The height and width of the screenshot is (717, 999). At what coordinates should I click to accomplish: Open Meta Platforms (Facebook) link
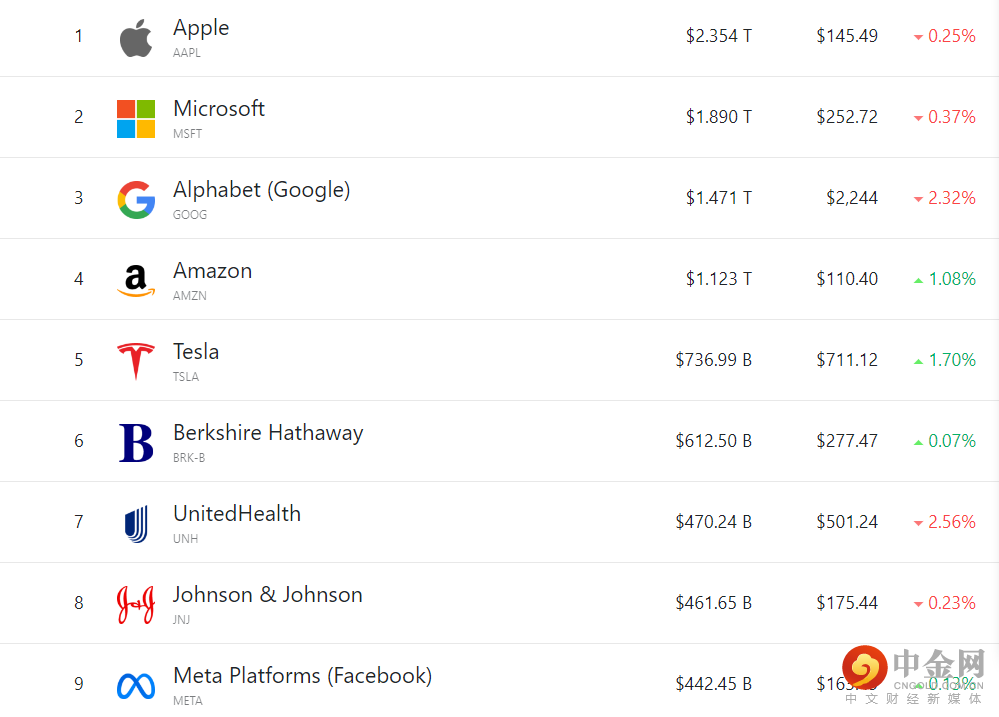point(302,675)
